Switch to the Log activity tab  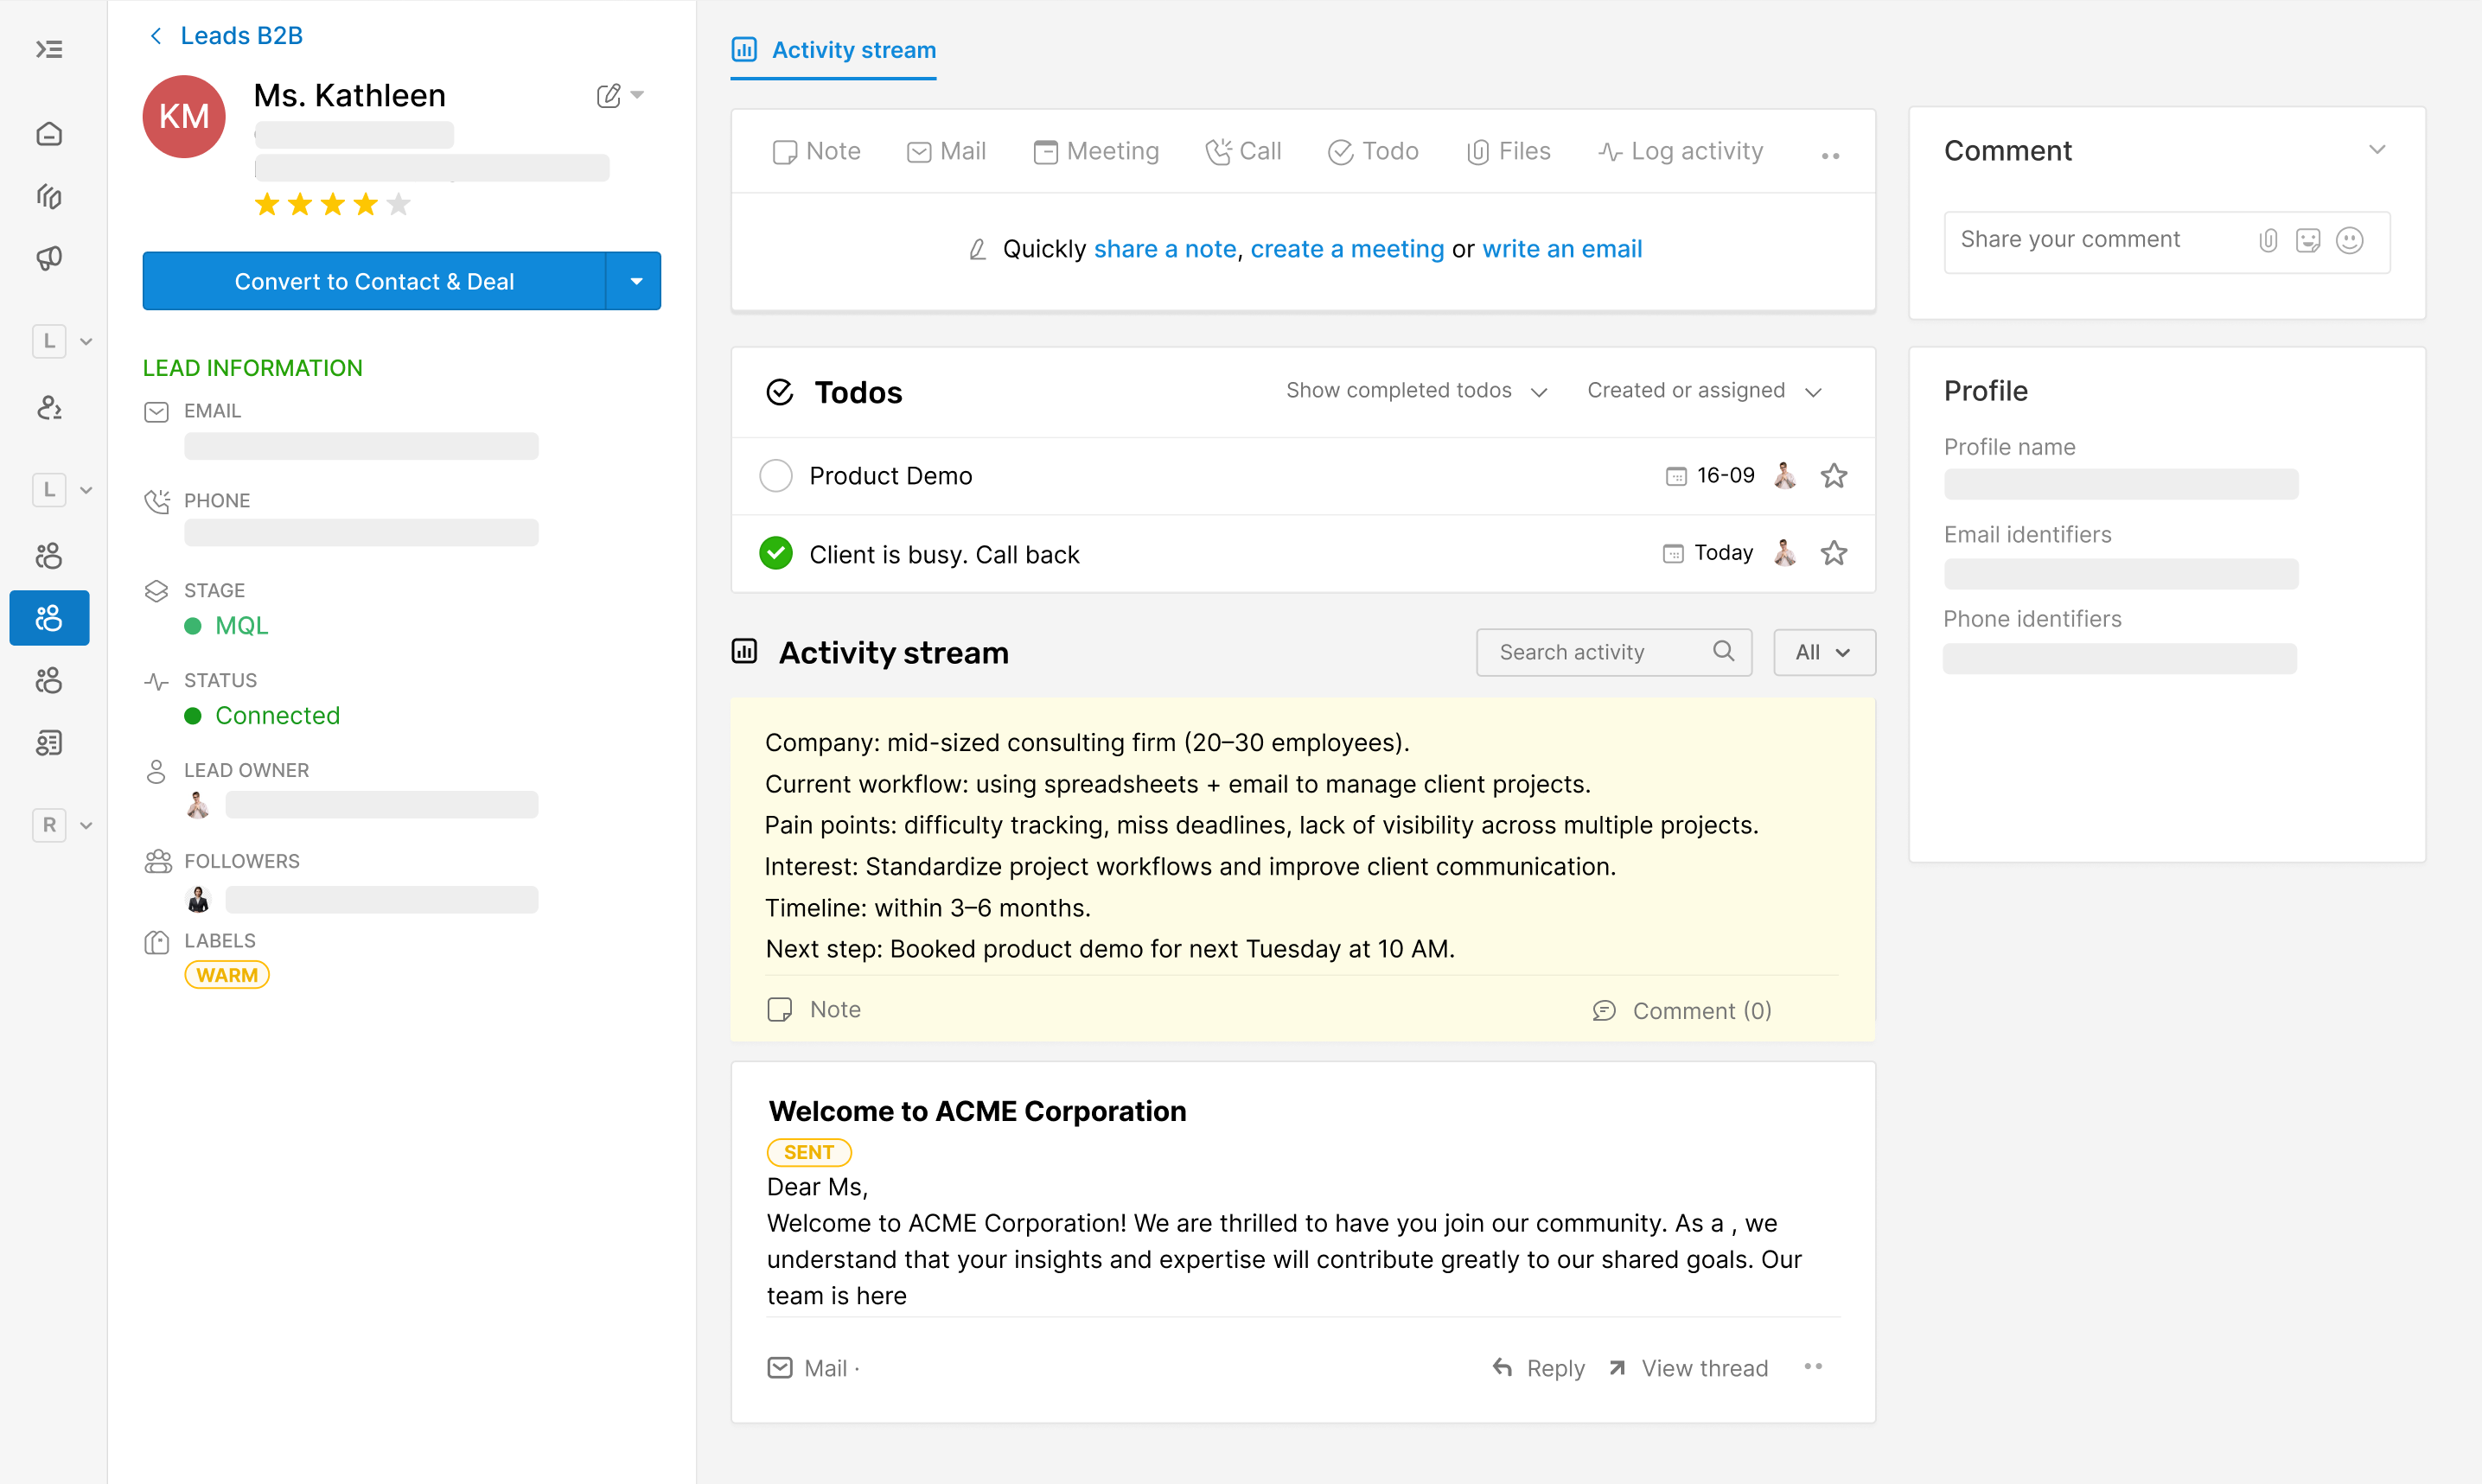(x=1680, y=151)
